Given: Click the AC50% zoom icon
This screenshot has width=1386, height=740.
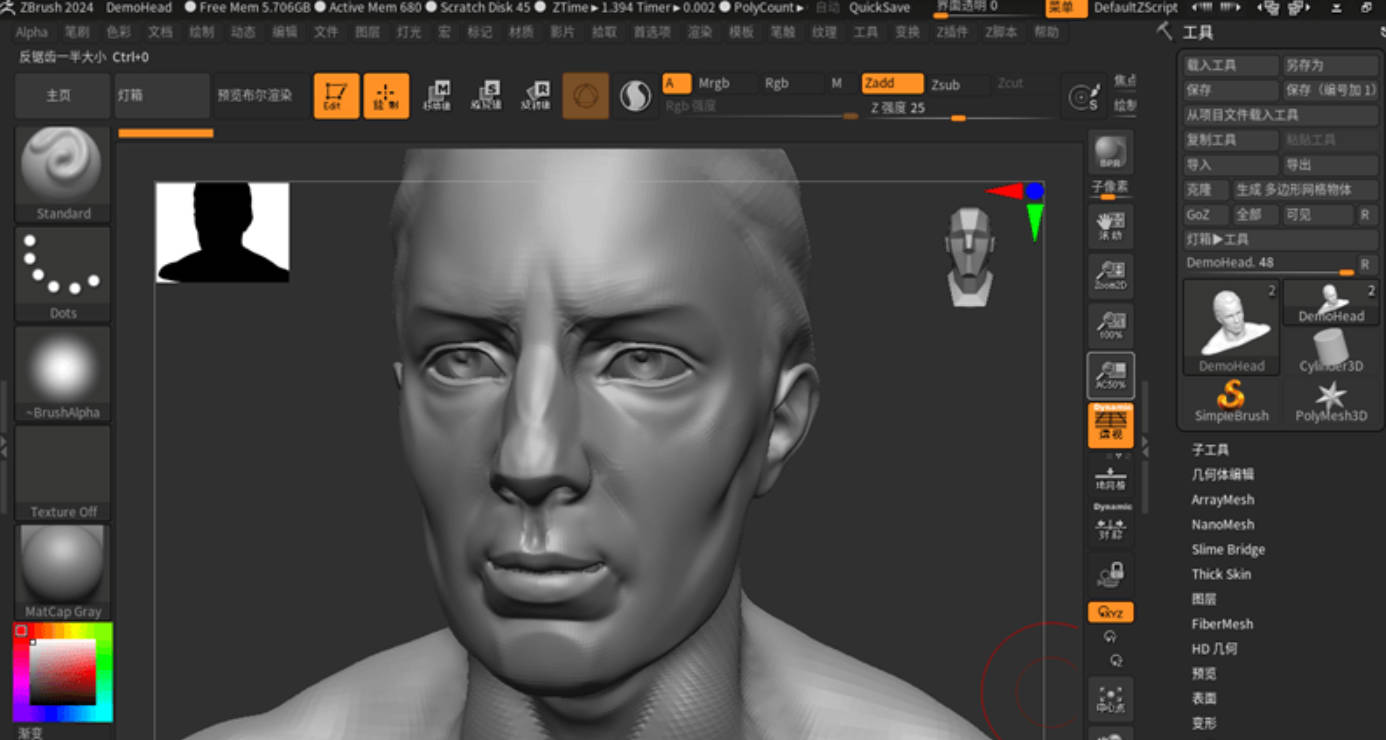Looking at the screenshot, I should (x=1110, y=375).
